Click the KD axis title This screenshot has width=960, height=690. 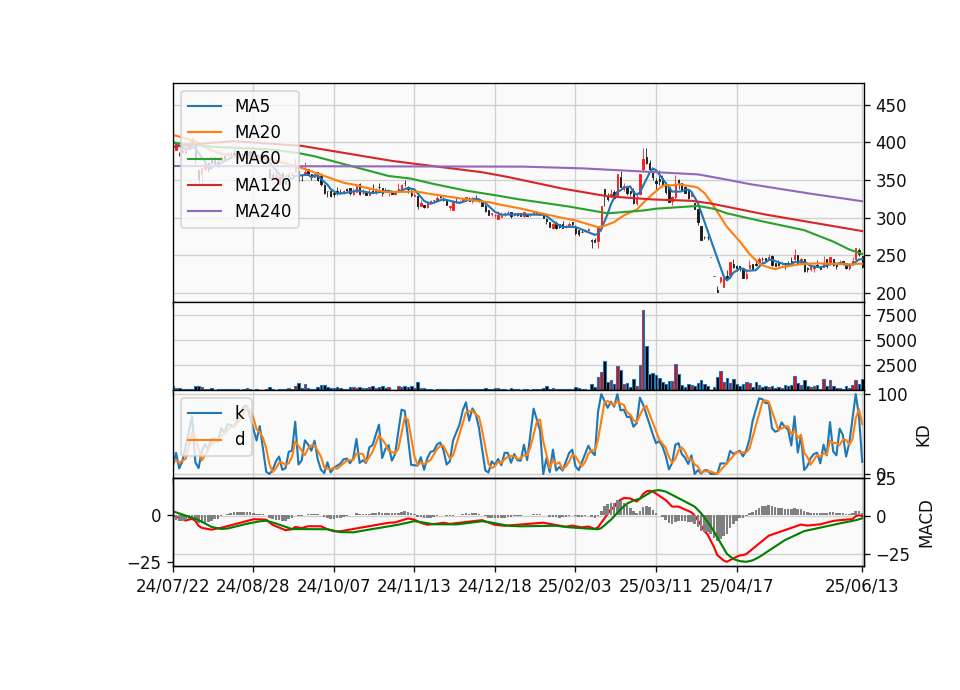[923, 436]
